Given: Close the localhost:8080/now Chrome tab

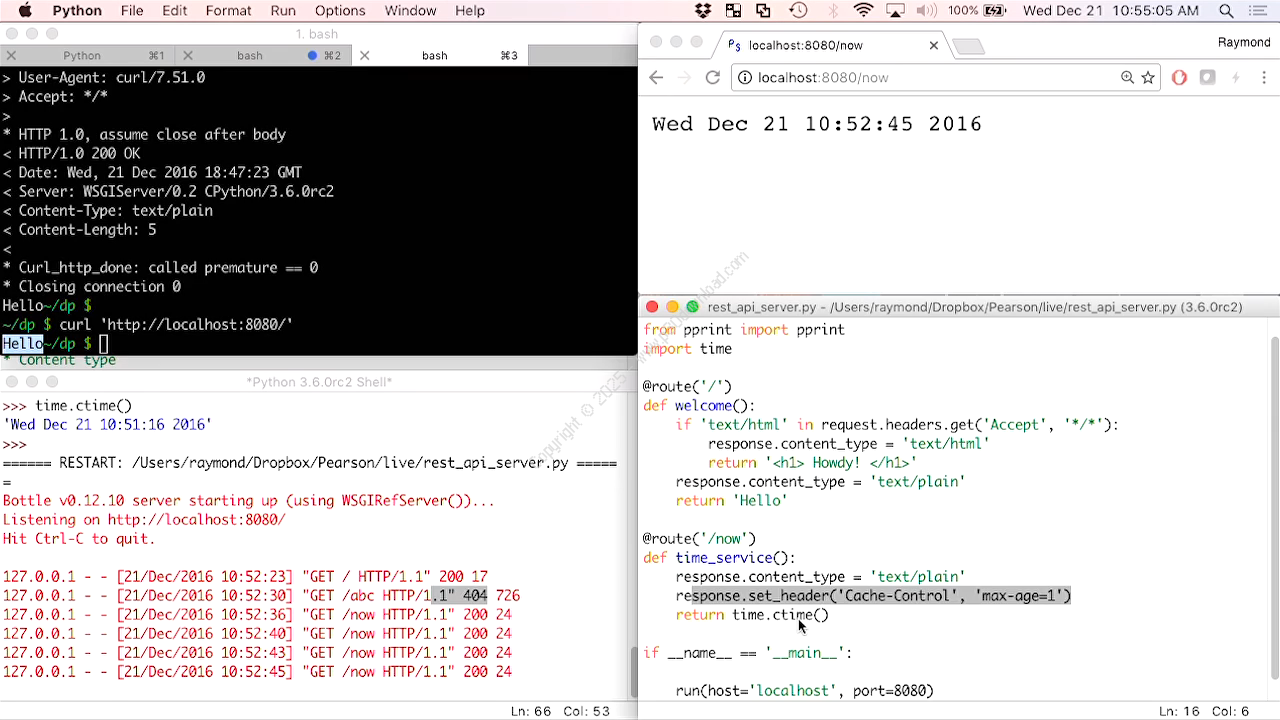Looking at the screenshot, I should click(934, 45).
